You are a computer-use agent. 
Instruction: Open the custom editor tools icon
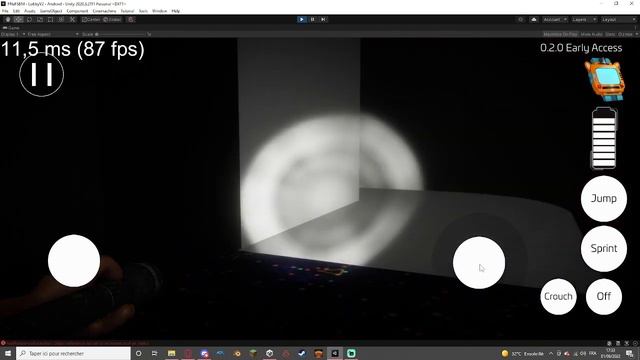coord(72,20)
